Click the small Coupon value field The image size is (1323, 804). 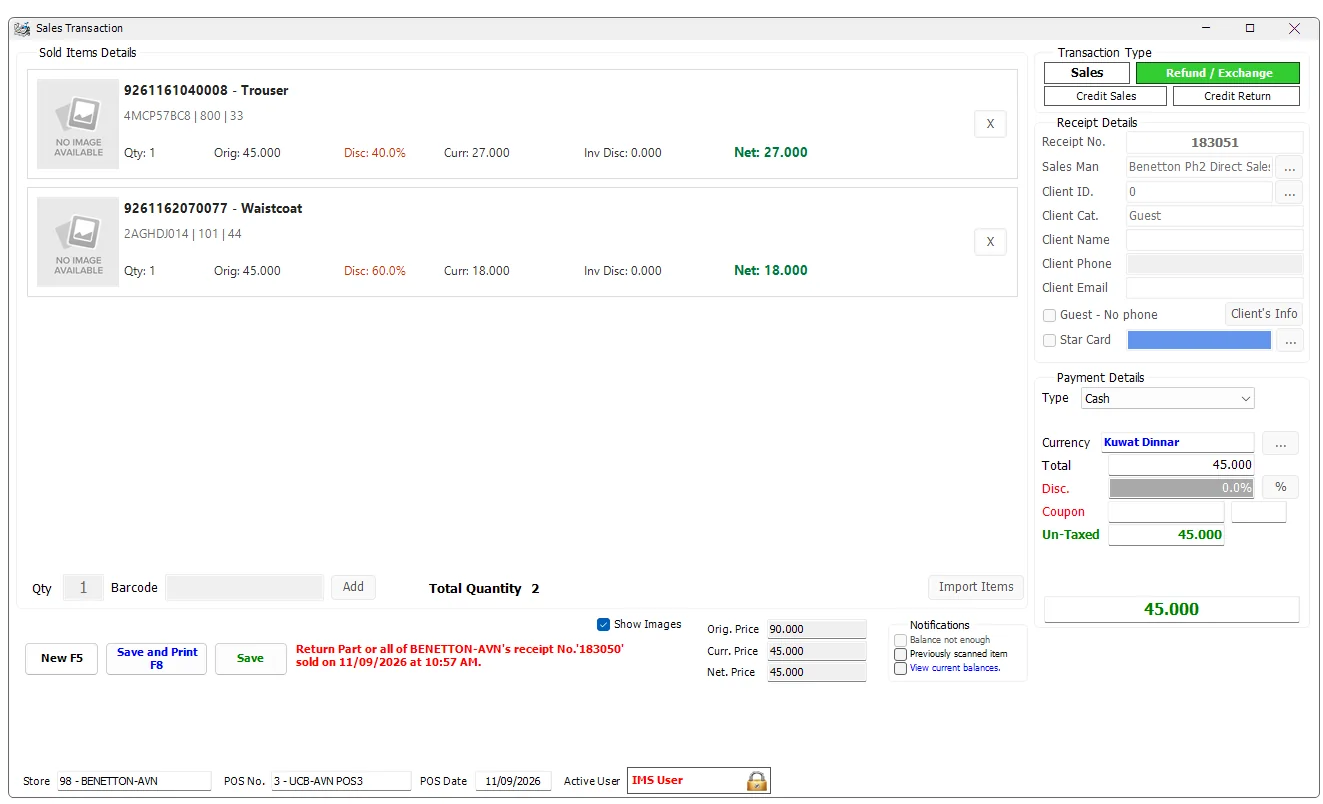tap(1258, 512)
